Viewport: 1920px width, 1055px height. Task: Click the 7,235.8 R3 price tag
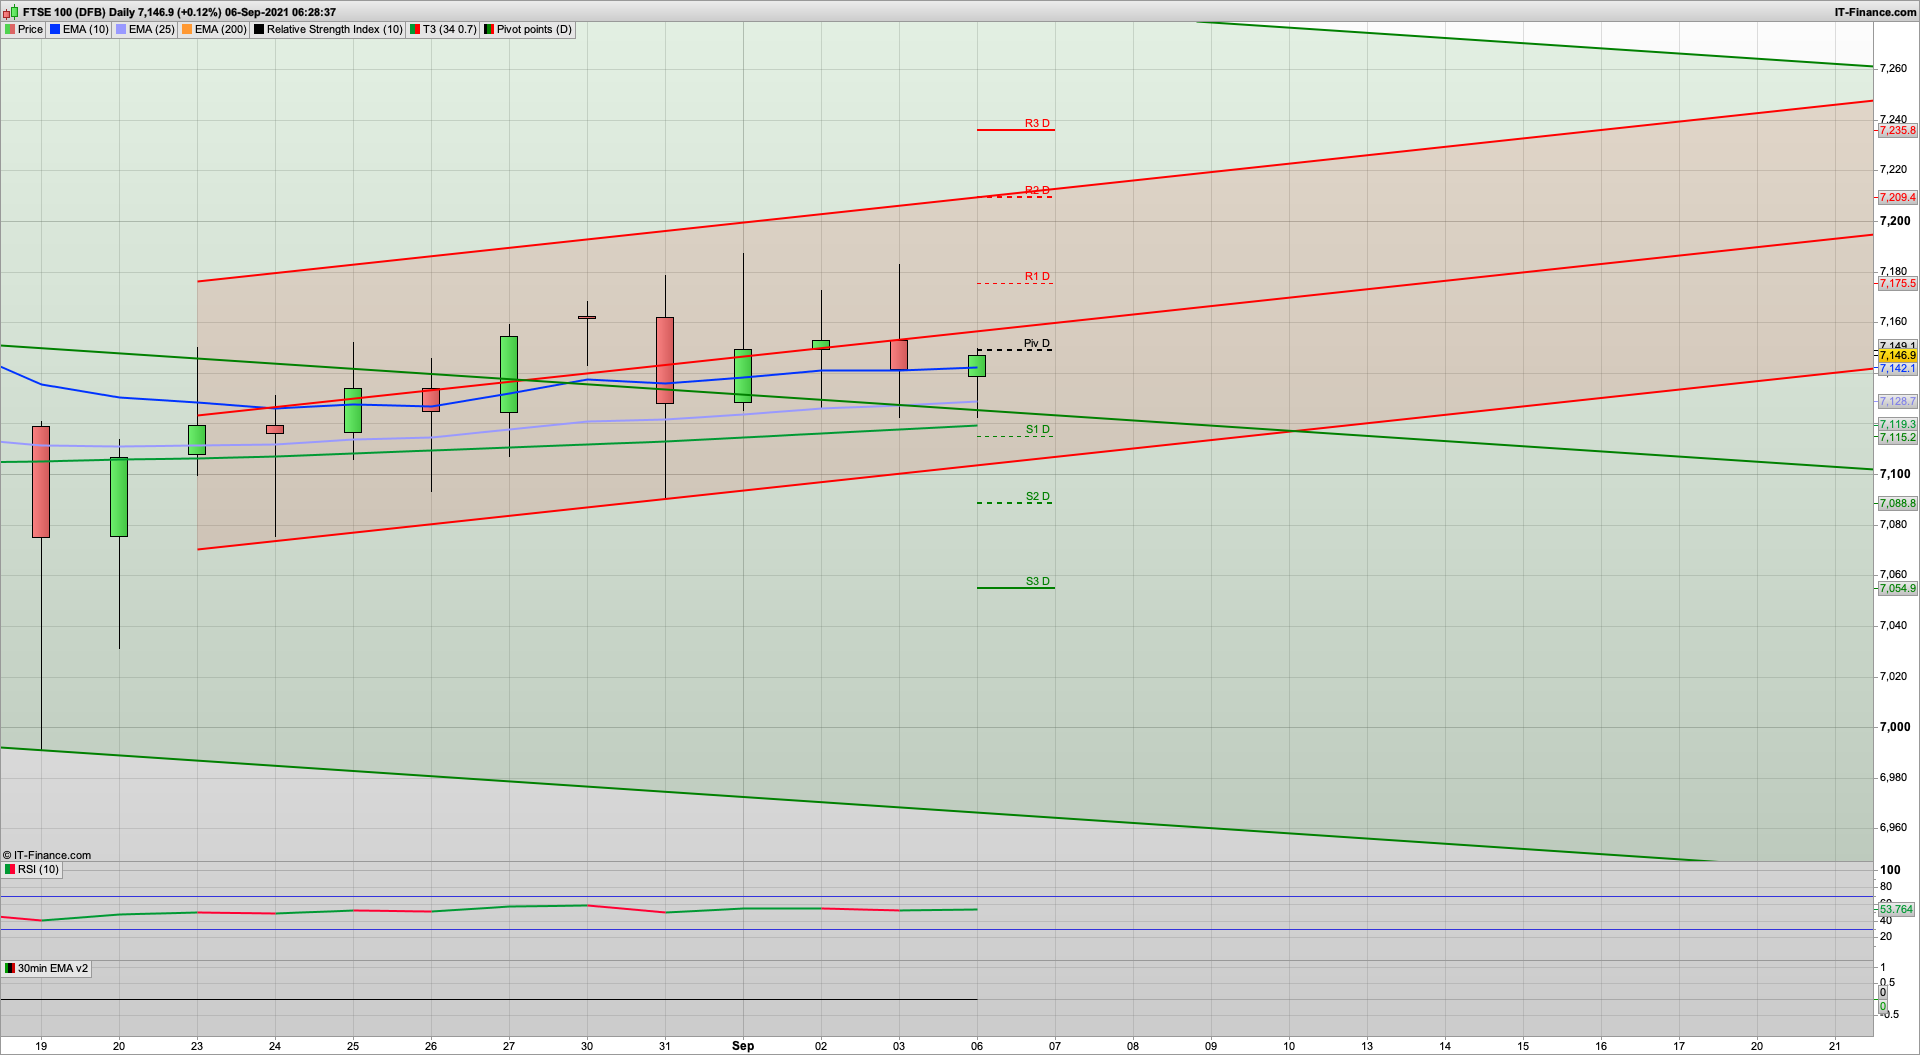(x=1897, y=130)
